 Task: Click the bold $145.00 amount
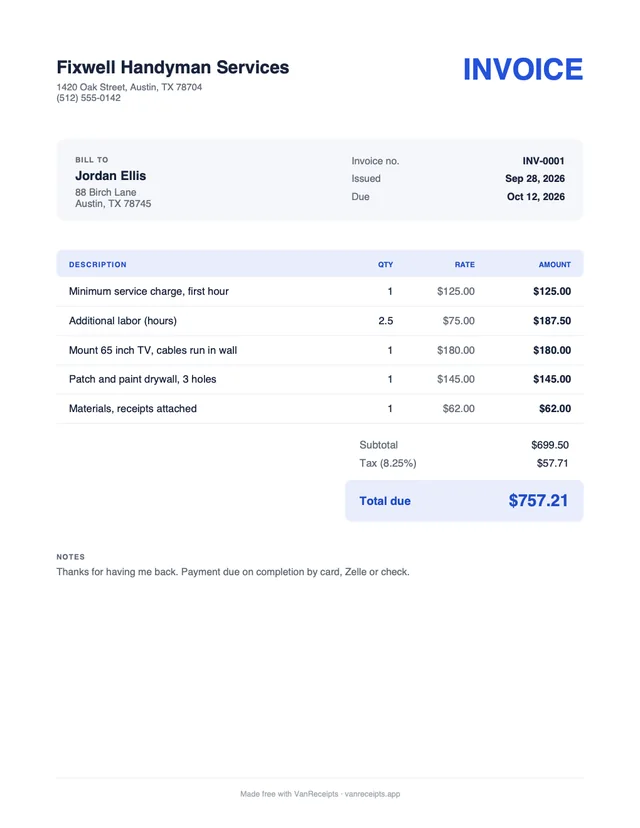(x=552, y=379)
